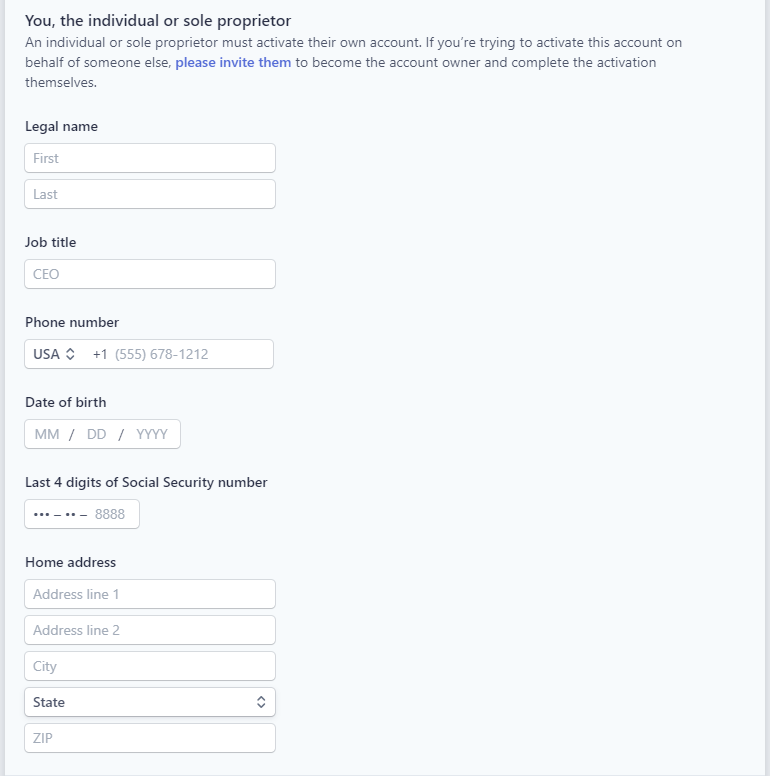Focus the YYYY year field
The height and width of the screenshot is (776, 770).
[152, 434]
